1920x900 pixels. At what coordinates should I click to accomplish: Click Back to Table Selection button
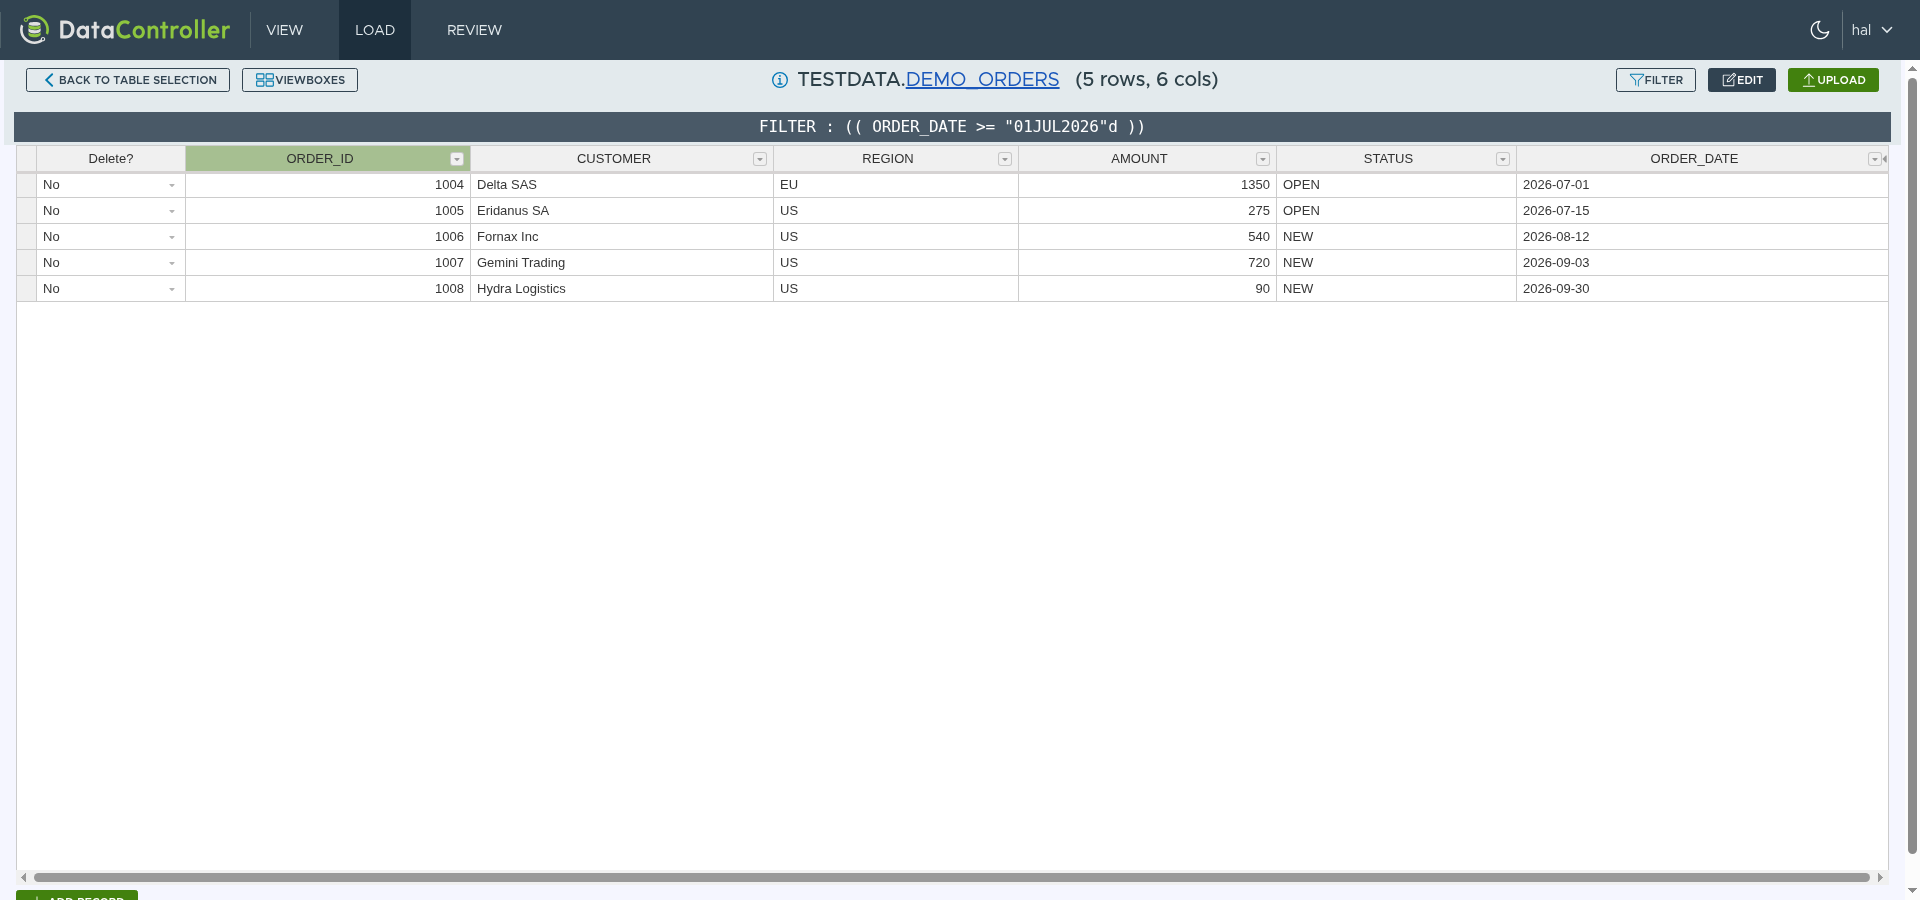coord(128,80)
